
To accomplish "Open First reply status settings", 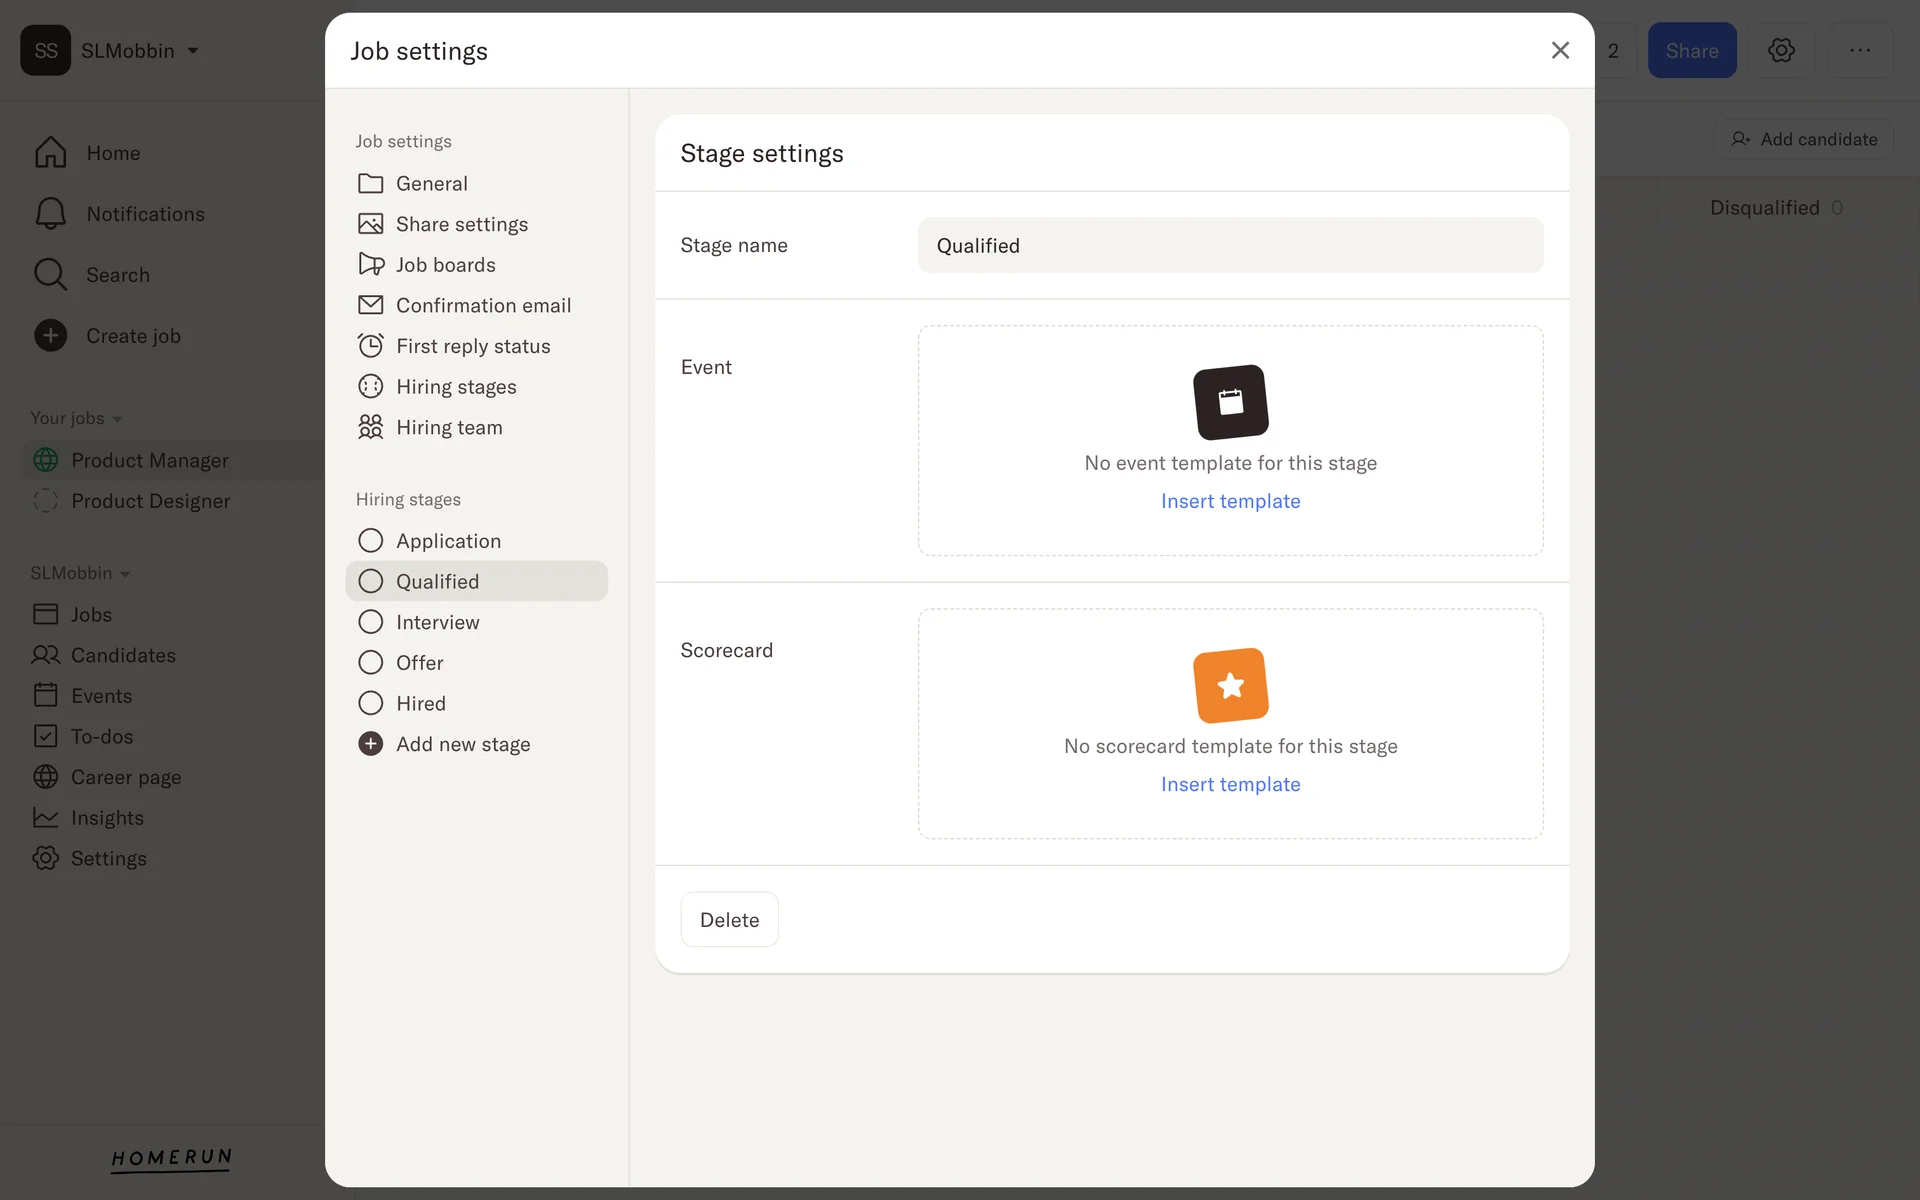I will 472,346.
